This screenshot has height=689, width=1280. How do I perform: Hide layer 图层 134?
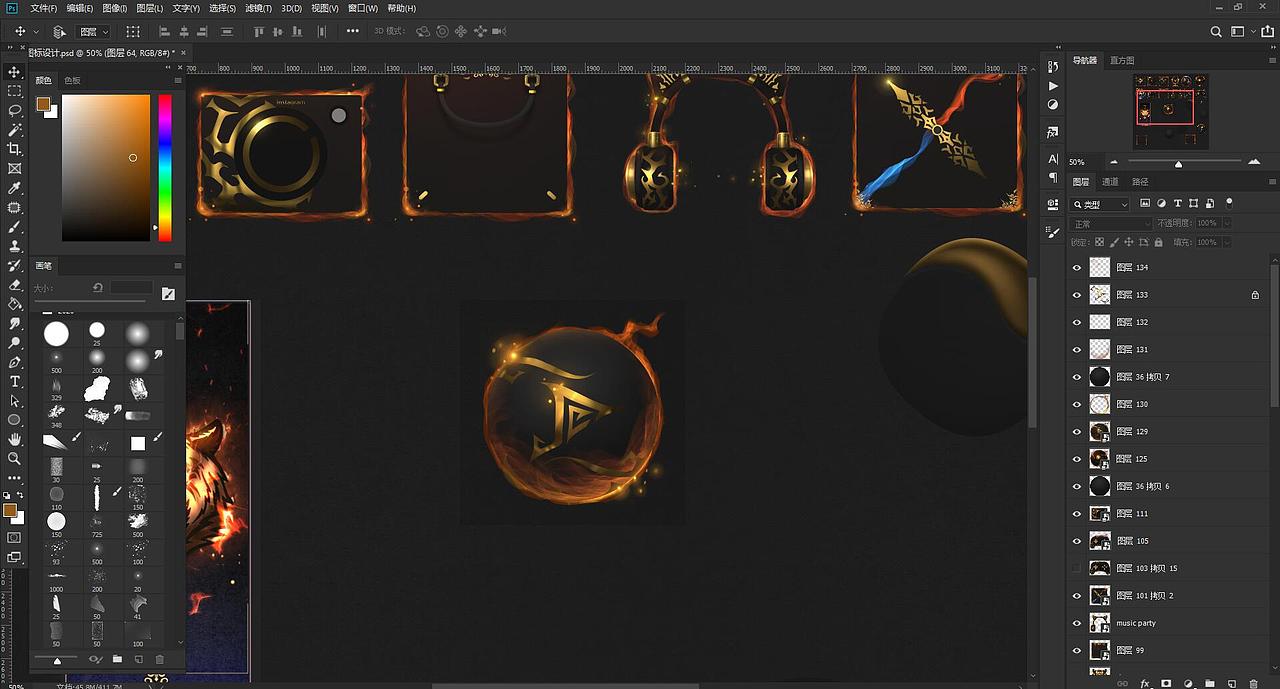pyautogui.click(x=1077, y=268)
